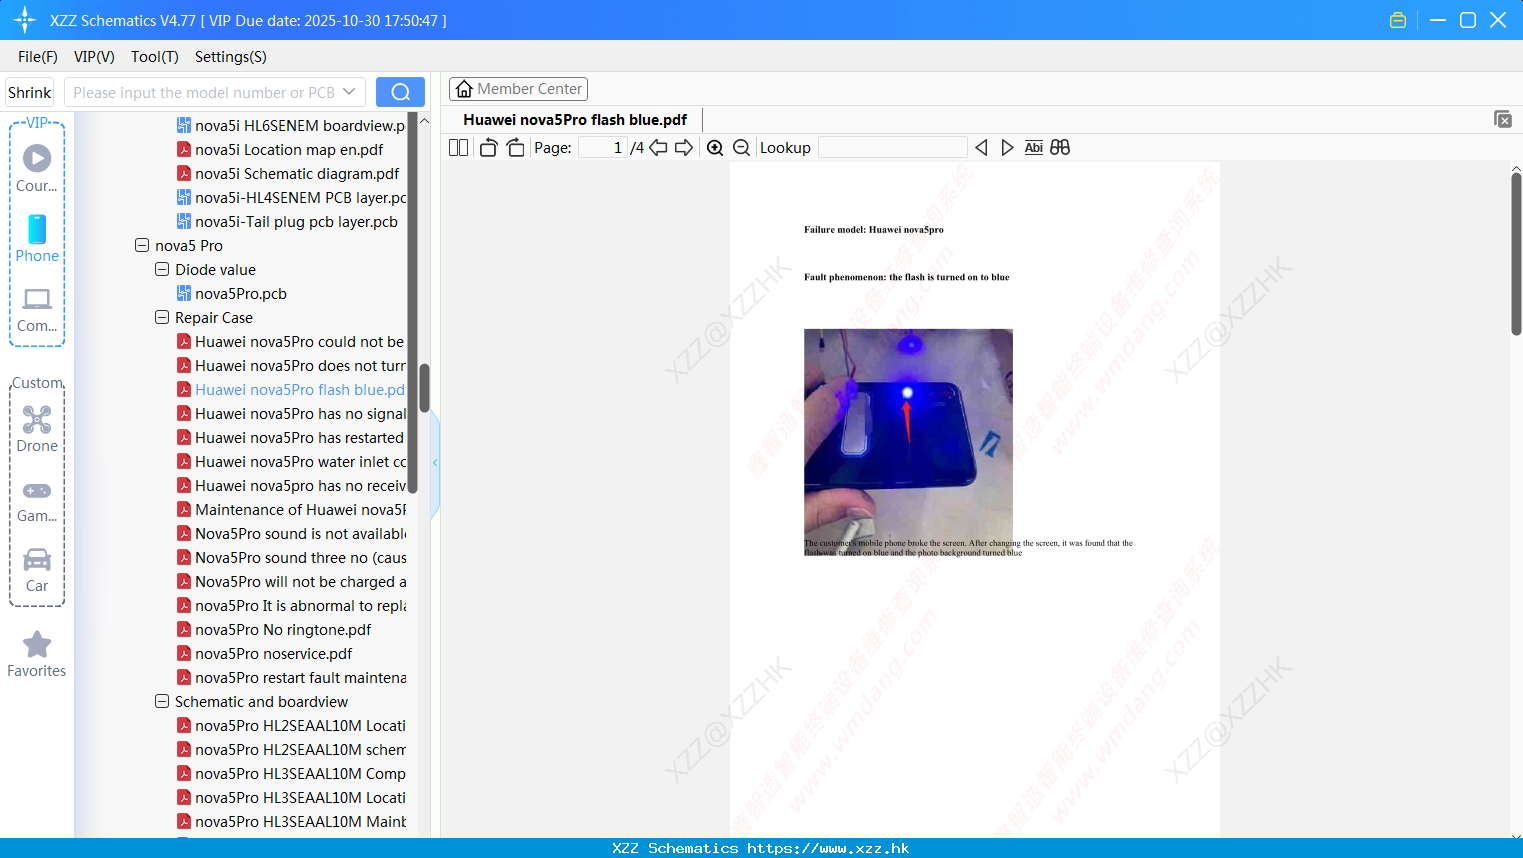Open nova5Pro.pcb file

(241, 293)
